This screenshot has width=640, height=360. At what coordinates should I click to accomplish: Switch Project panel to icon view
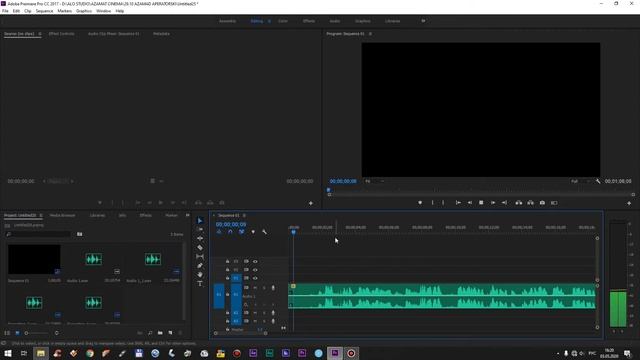click(17, 333)
